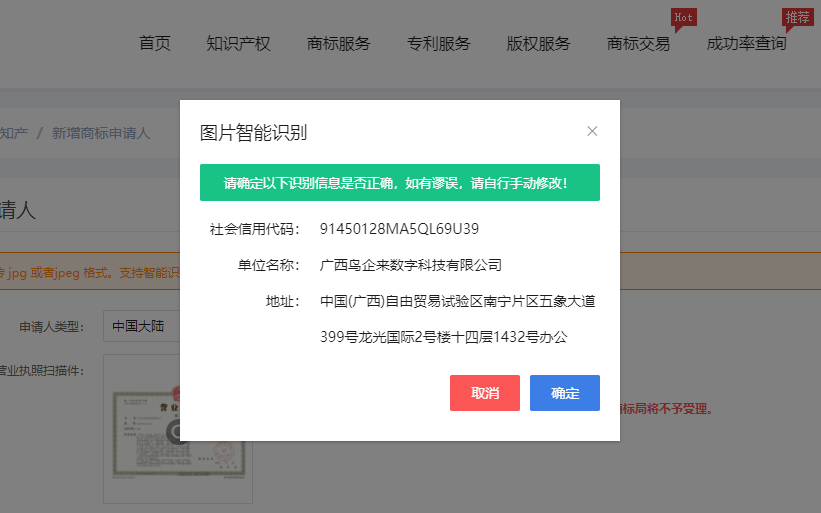Click the red 取消 button
Image resolution: width=821 pixels, height=513 pixels.
(485, 393)
